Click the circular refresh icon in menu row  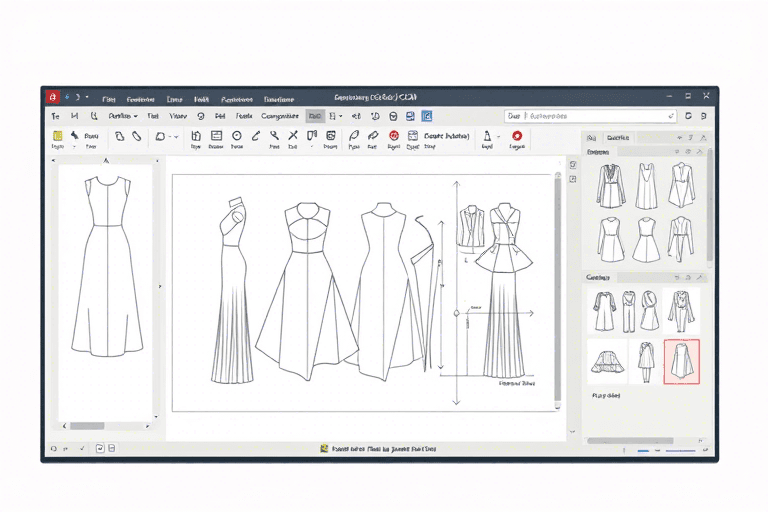click(200, 116)
